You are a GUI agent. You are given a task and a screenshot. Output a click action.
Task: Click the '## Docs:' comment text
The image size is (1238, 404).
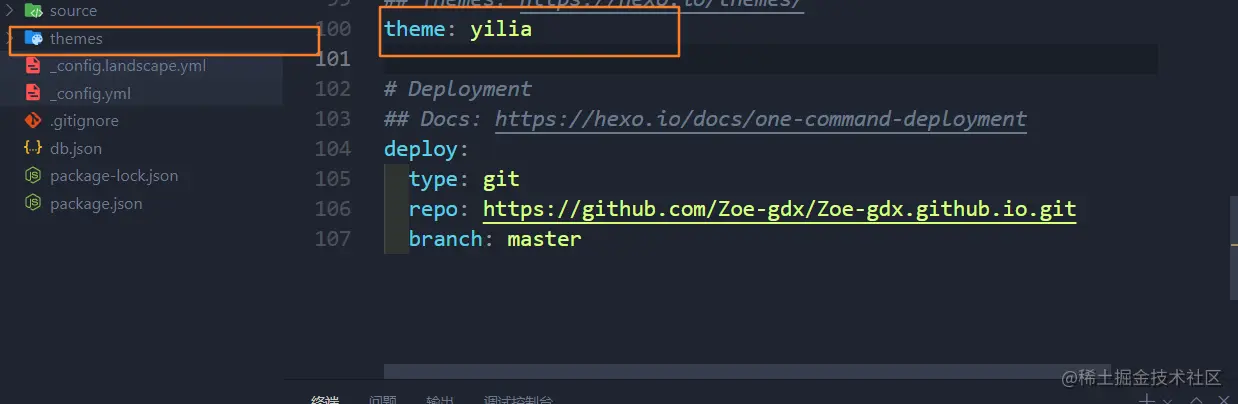tap(433, 119)
